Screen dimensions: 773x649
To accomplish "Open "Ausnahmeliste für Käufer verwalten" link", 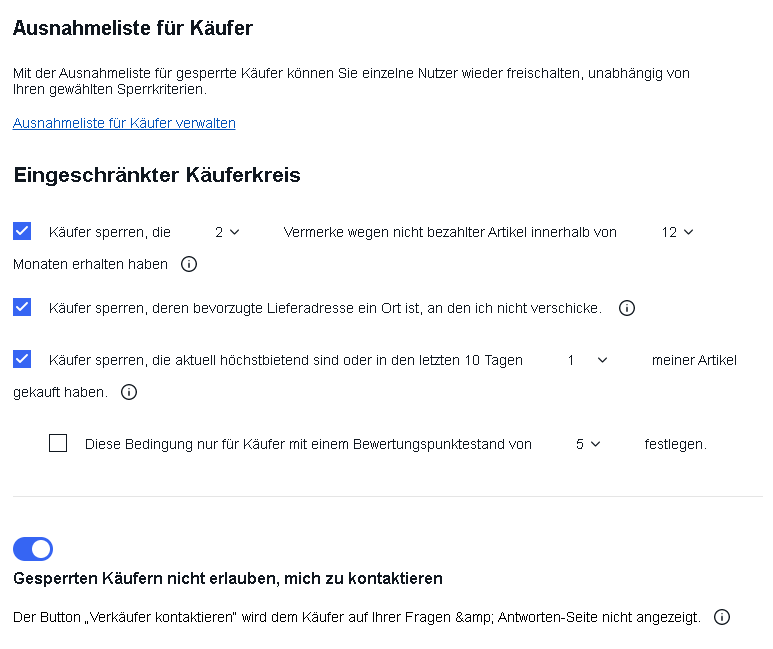I will pos(124,123).
